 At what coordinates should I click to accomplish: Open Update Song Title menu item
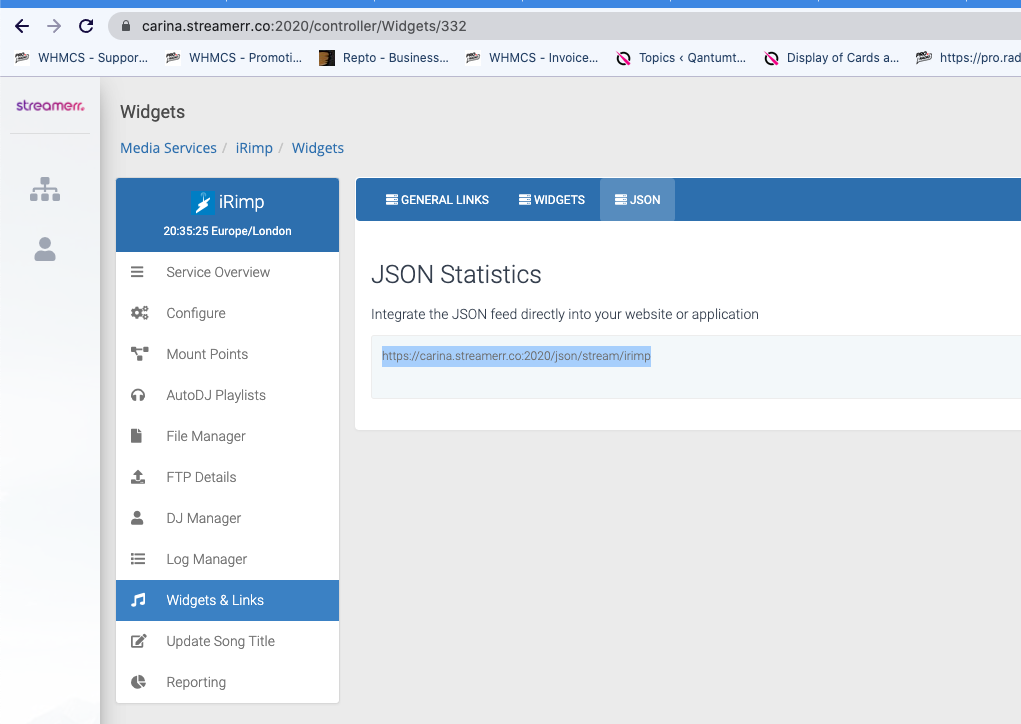(x=227, y=641)
